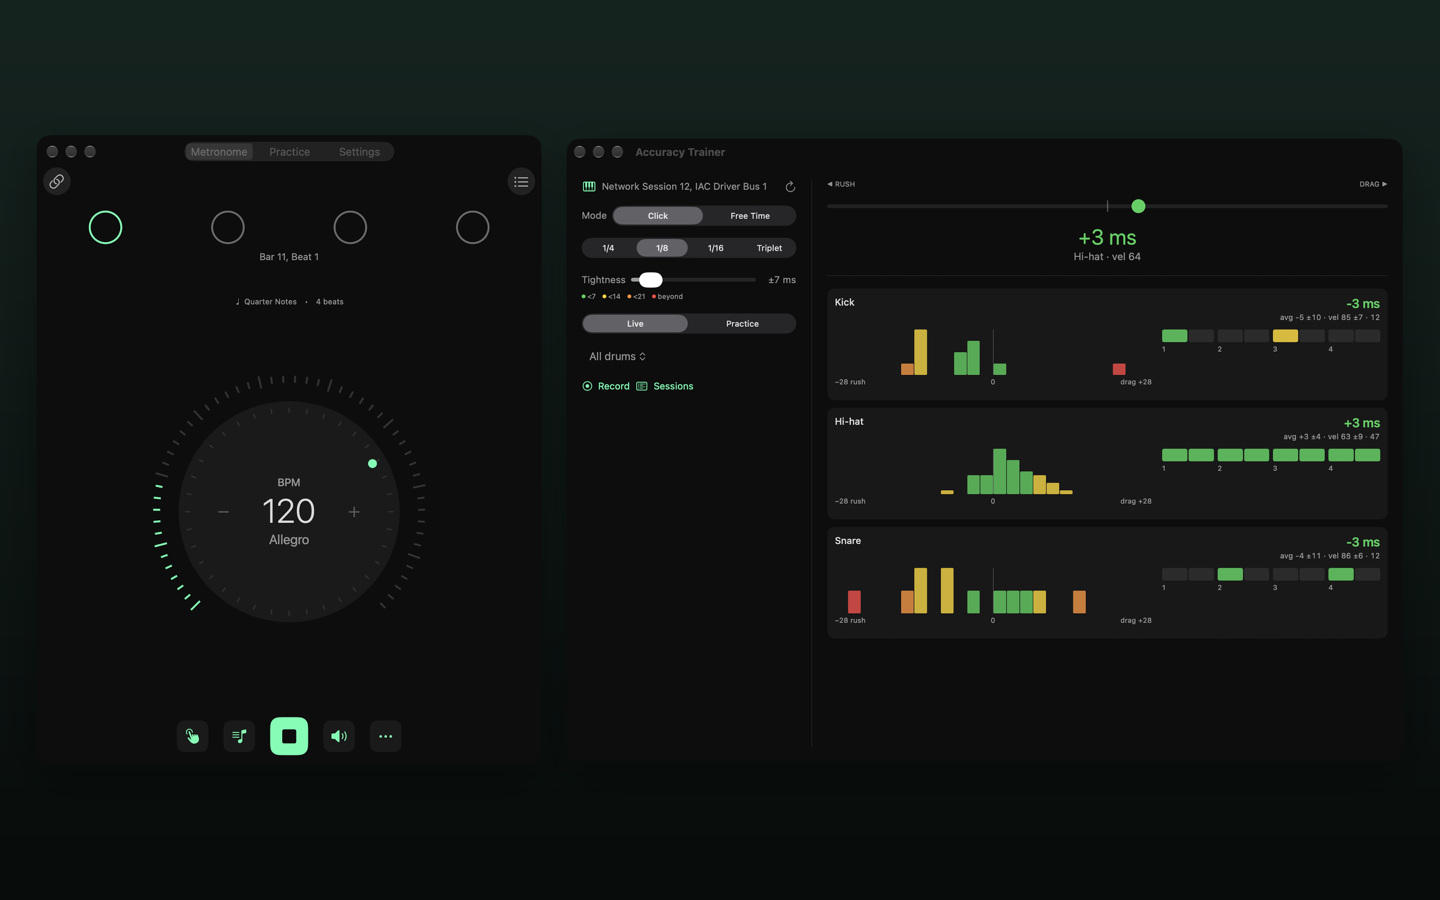Viewport: 1440px width, 900px height.
Task: Click the MIDI device icon beside Network Session
Action: click(589, 186)
